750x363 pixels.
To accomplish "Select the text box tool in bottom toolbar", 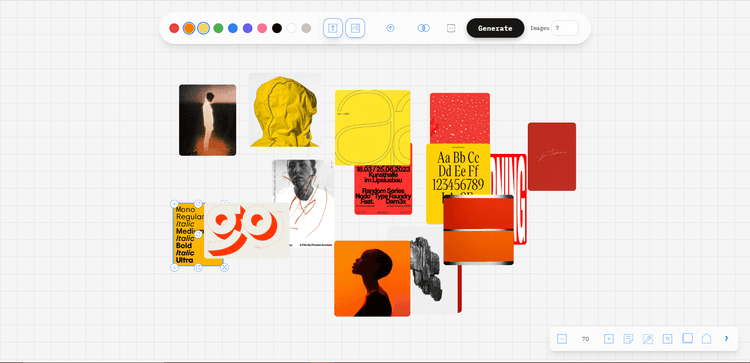I will point(667,339).
